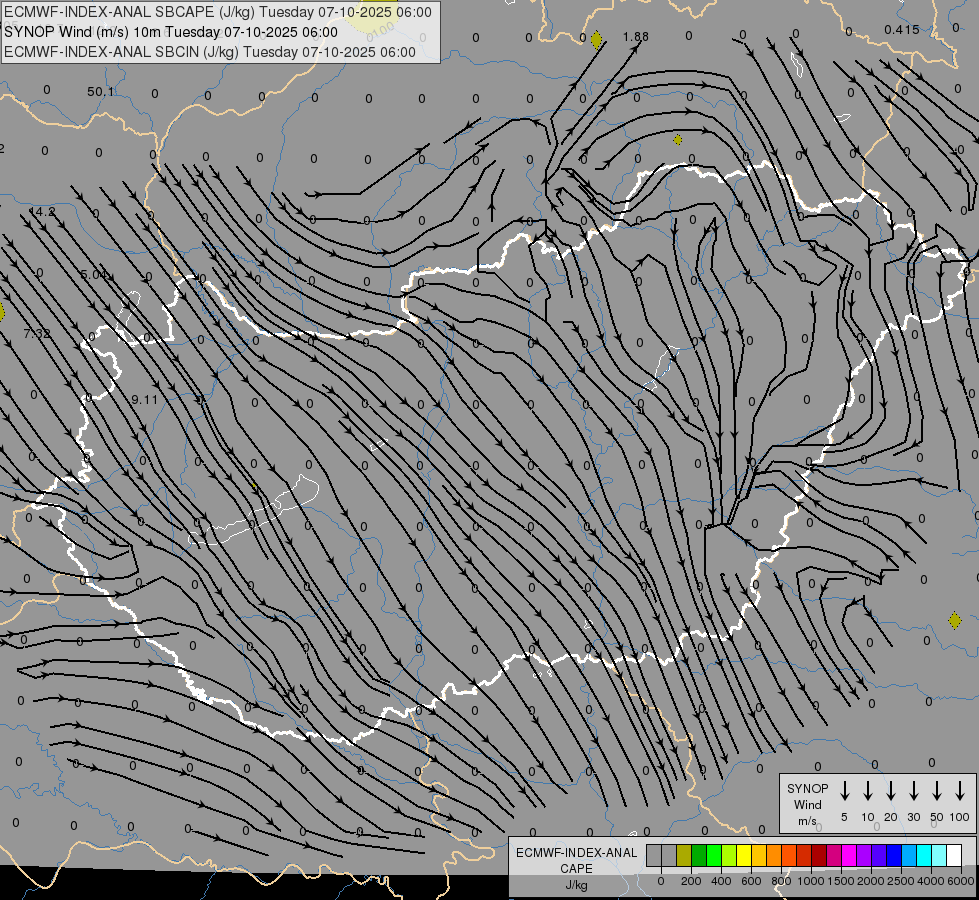Select the SYNOP Wind 10m title line
This screenshot has height=900, width=979.
click(177, 32)
